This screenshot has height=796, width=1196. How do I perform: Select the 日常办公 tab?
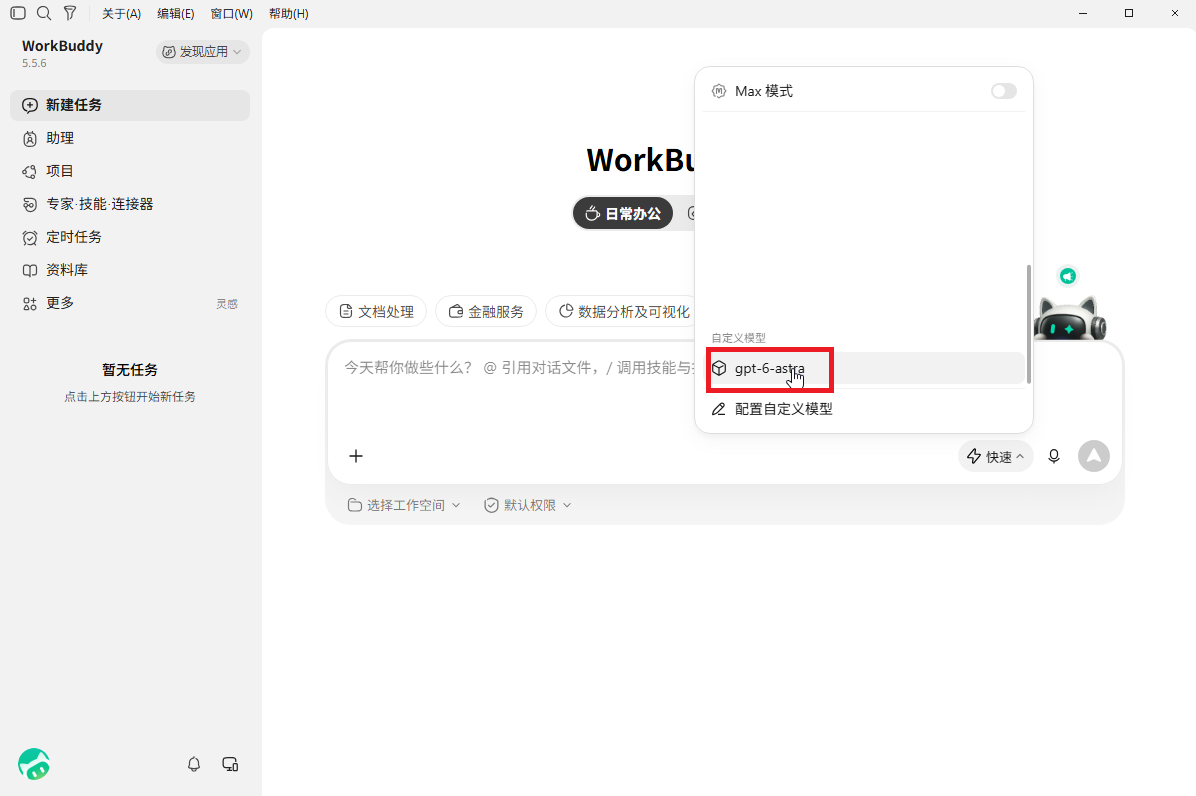(x=622, y=213)
